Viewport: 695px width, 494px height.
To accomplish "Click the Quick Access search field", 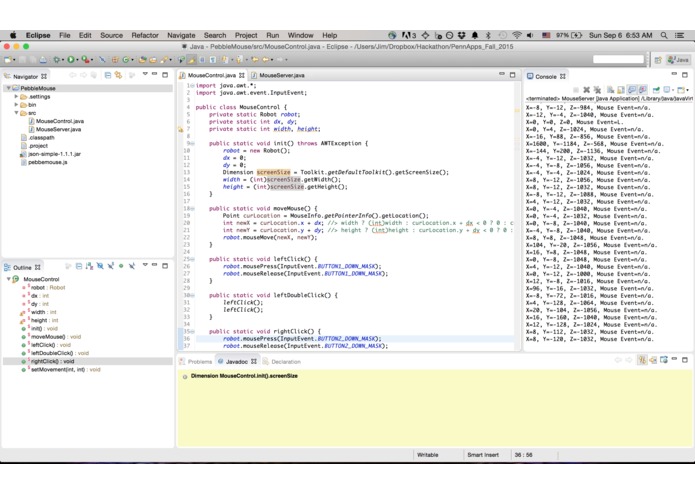I will click(x=618, y=60).
